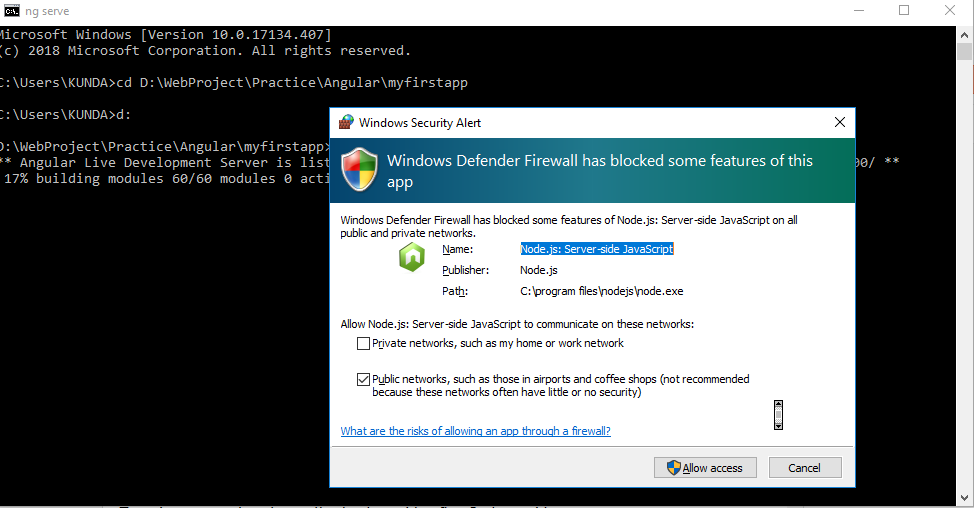Click the Windows Defender shield icon in the banner

tap(359, 169)
